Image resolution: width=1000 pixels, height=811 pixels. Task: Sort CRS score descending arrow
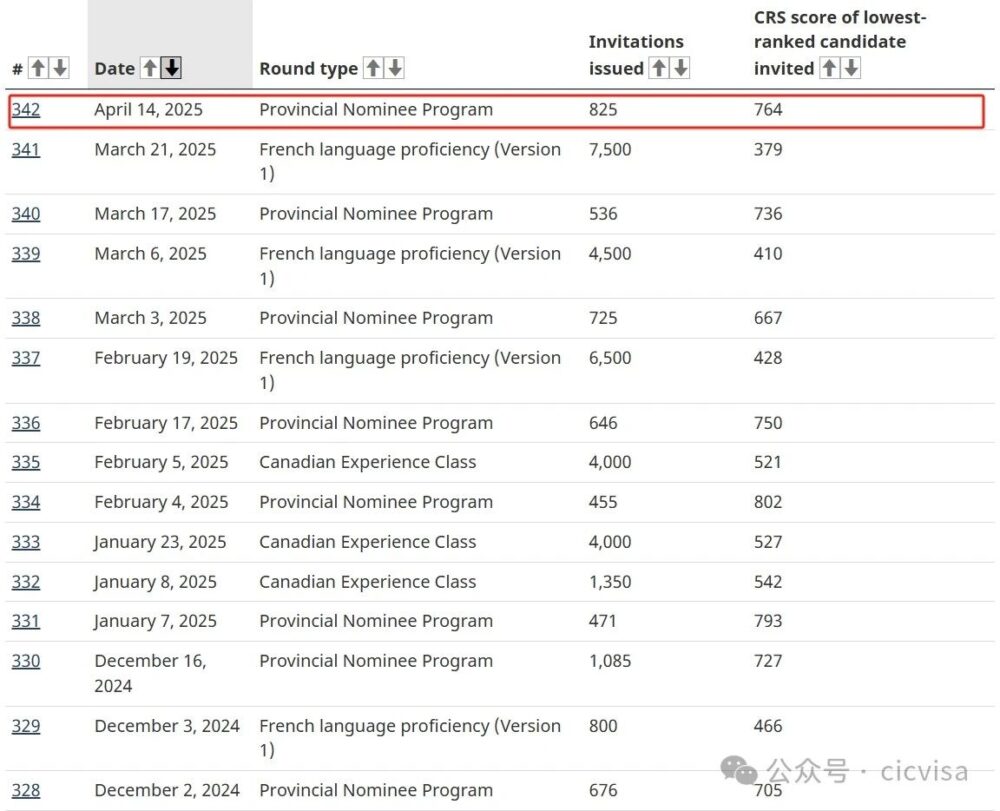851,68
